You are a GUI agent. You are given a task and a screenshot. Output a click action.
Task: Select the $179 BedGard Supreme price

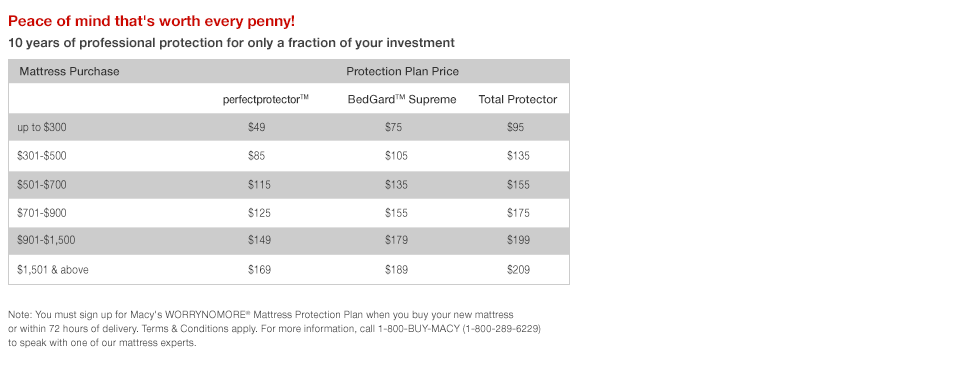pos(396,240)
